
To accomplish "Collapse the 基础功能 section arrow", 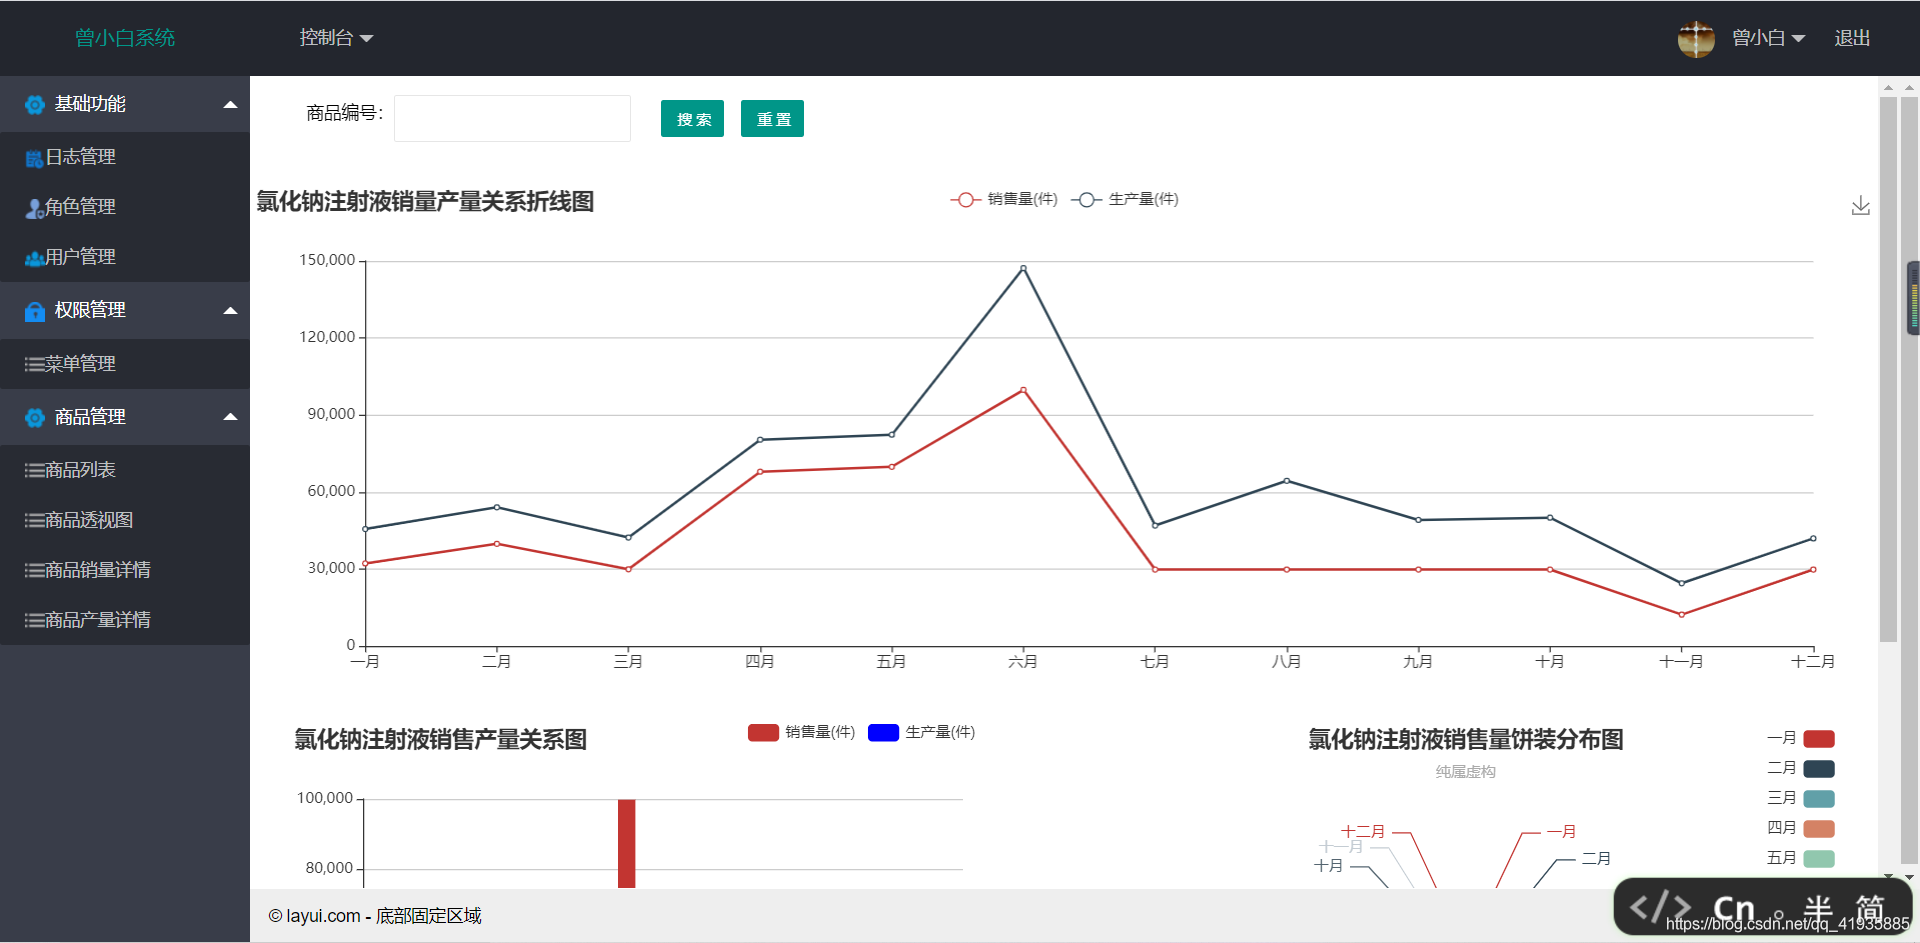I will [230, 104].
